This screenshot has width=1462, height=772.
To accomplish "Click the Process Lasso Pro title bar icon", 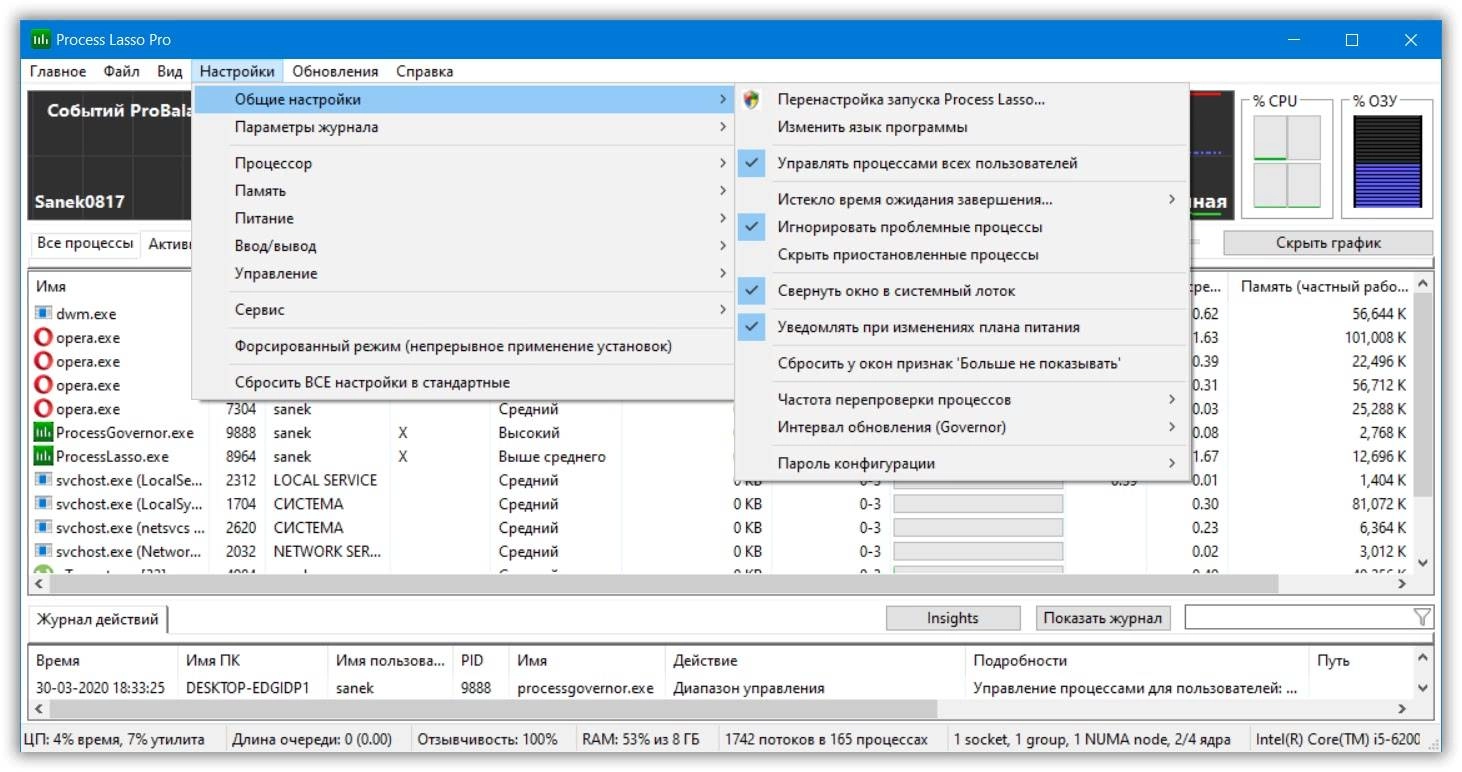I will (41, 40).
